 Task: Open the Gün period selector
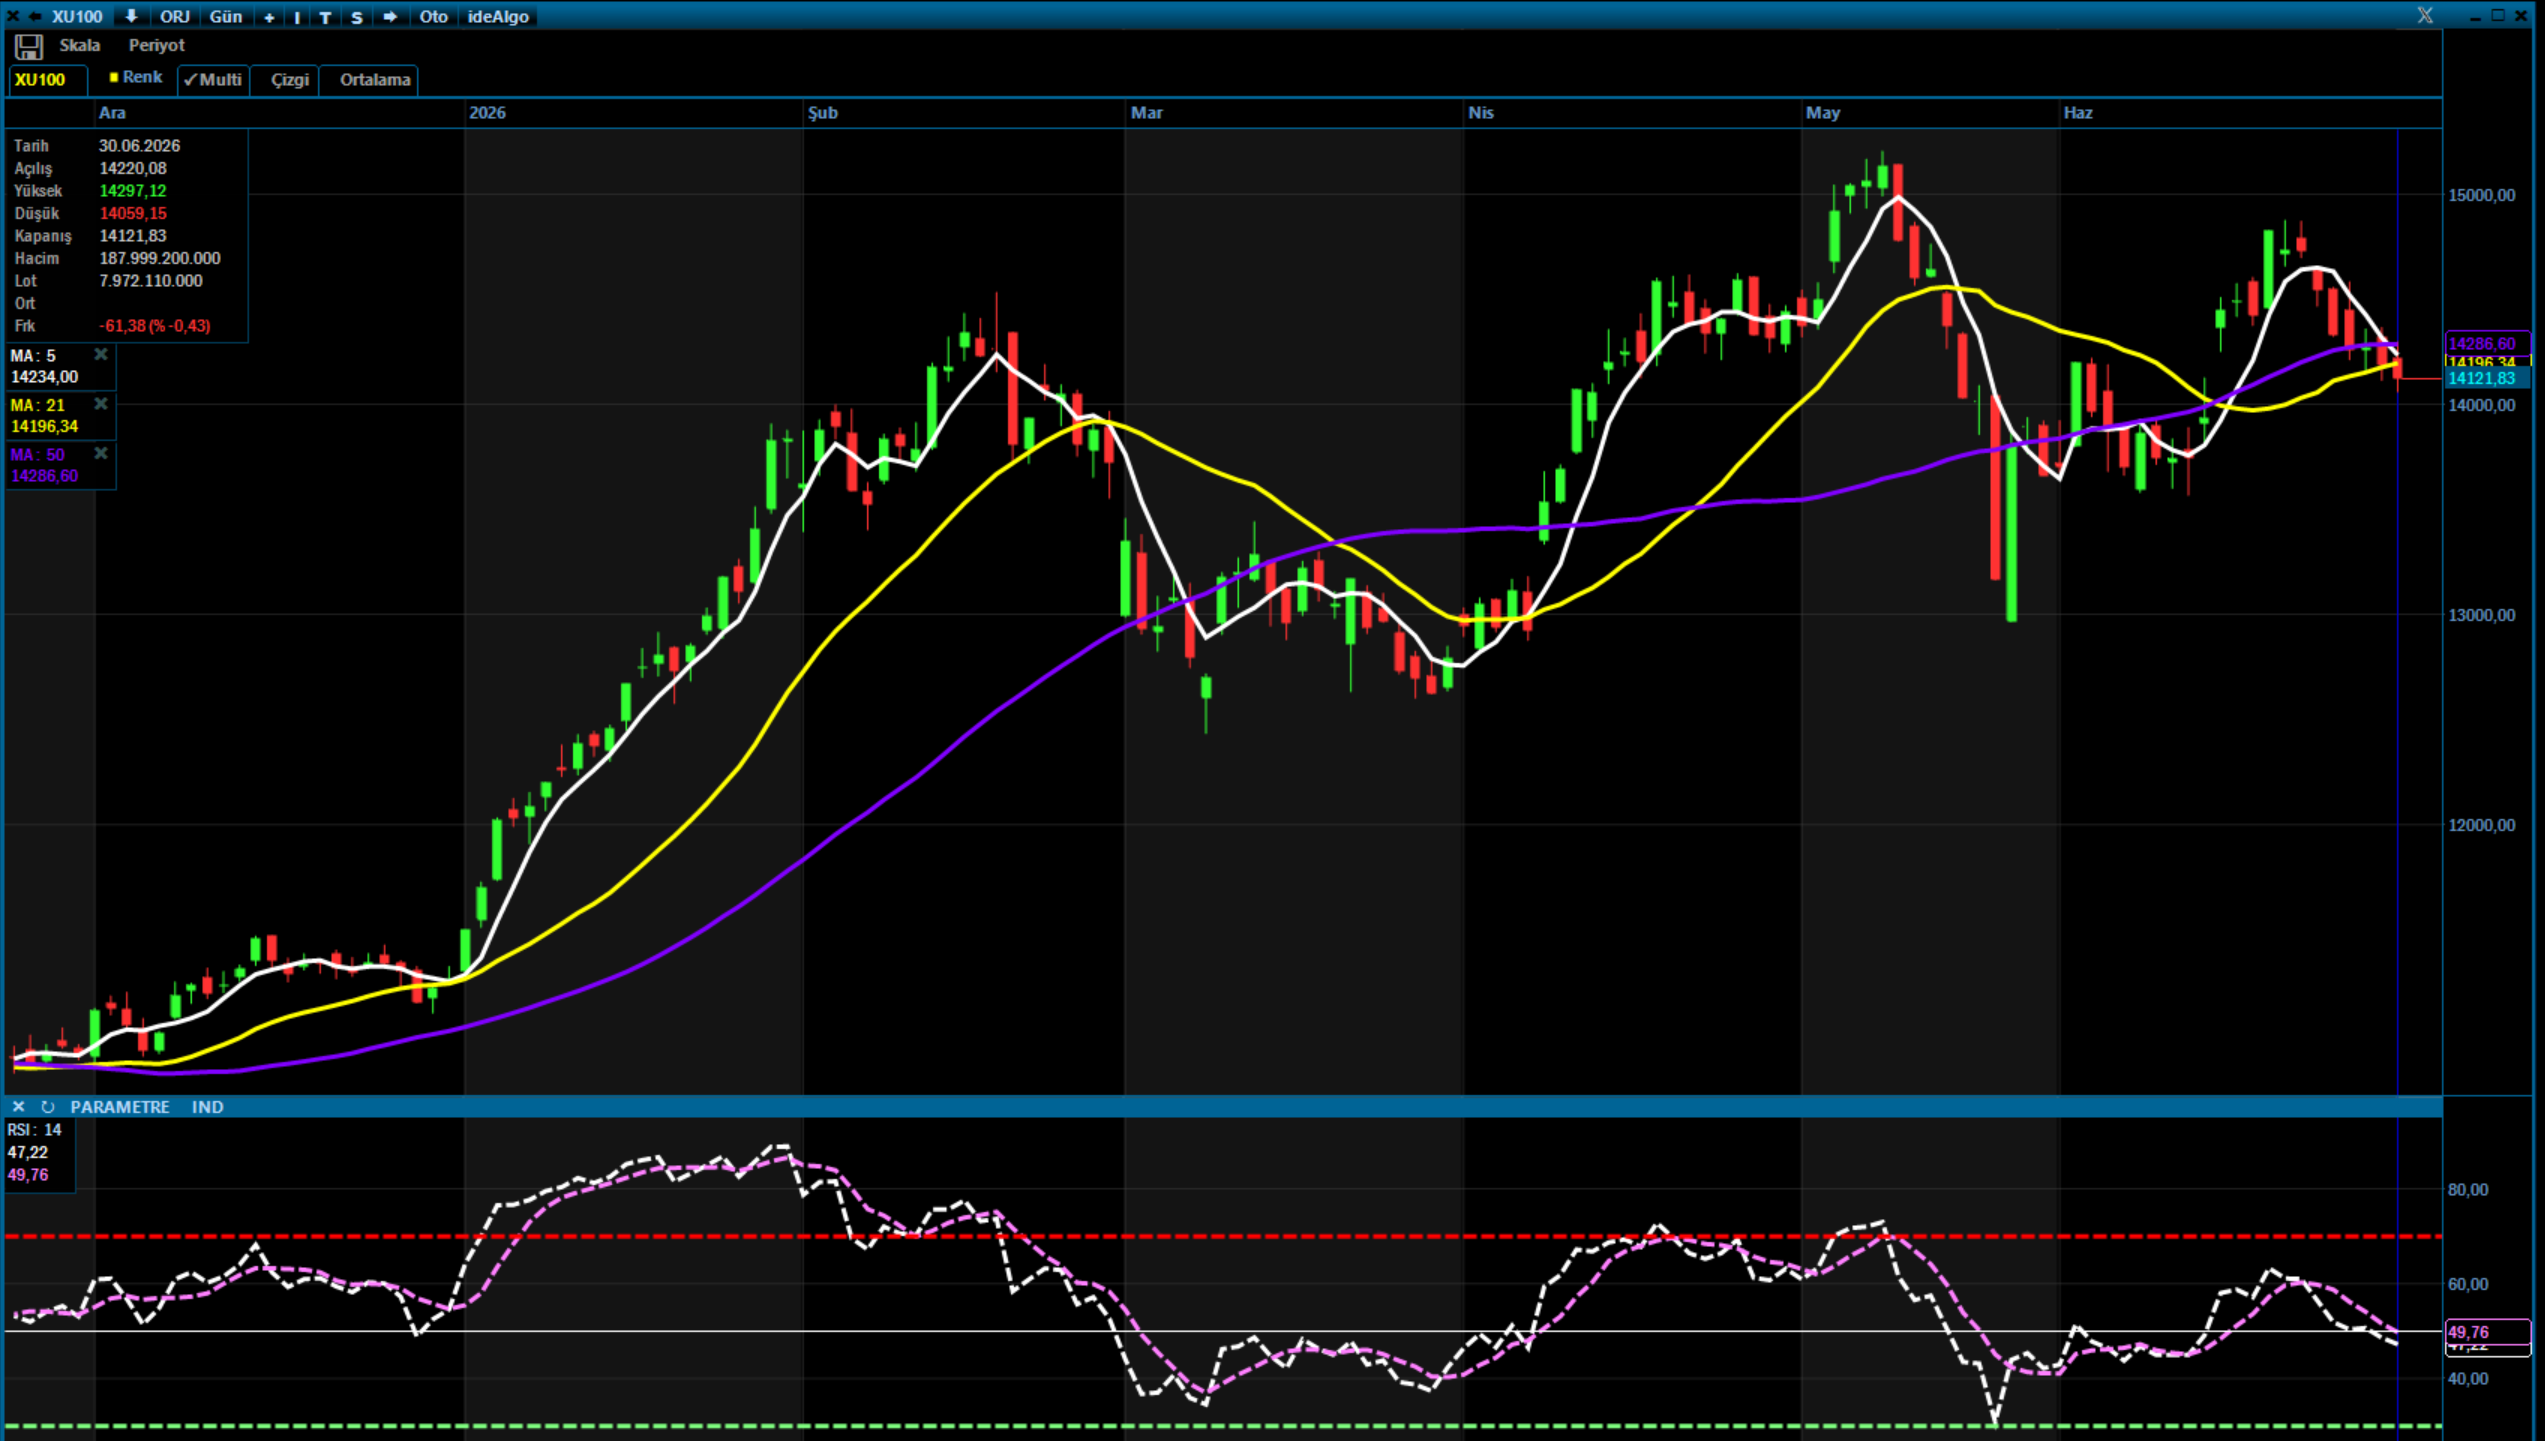tap(226, 17)
